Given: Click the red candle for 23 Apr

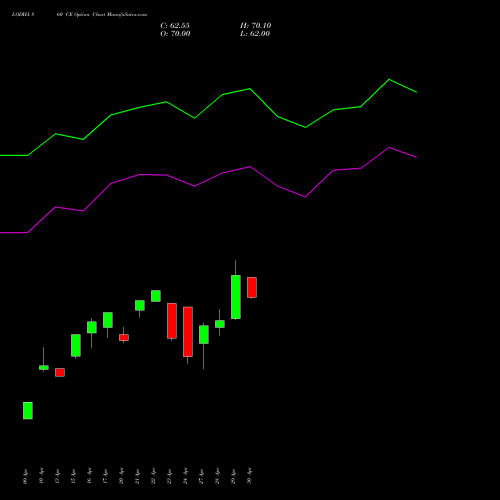Looking at the screenshot, I should pos(172,321).
